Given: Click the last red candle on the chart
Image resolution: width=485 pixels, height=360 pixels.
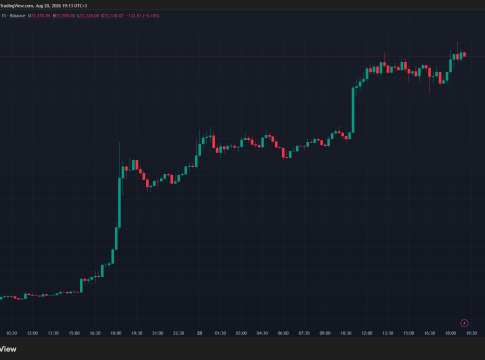Looking at the screenshot, I should [464, 54].
